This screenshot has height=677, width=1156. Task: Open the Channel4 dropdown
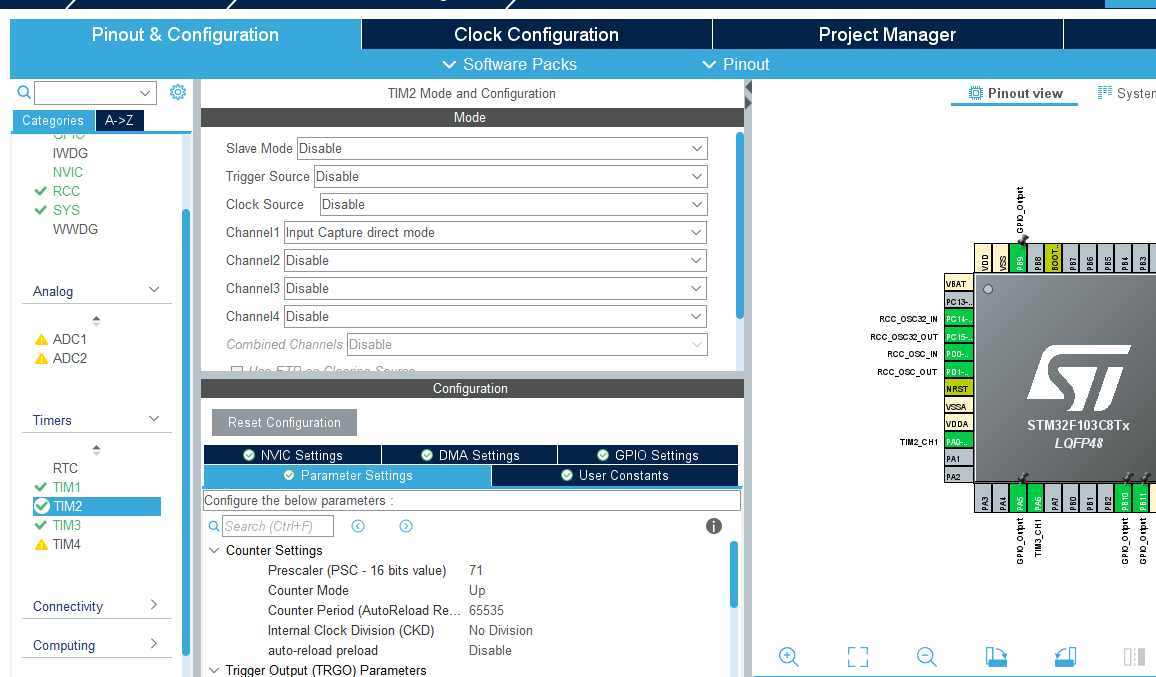495,316
